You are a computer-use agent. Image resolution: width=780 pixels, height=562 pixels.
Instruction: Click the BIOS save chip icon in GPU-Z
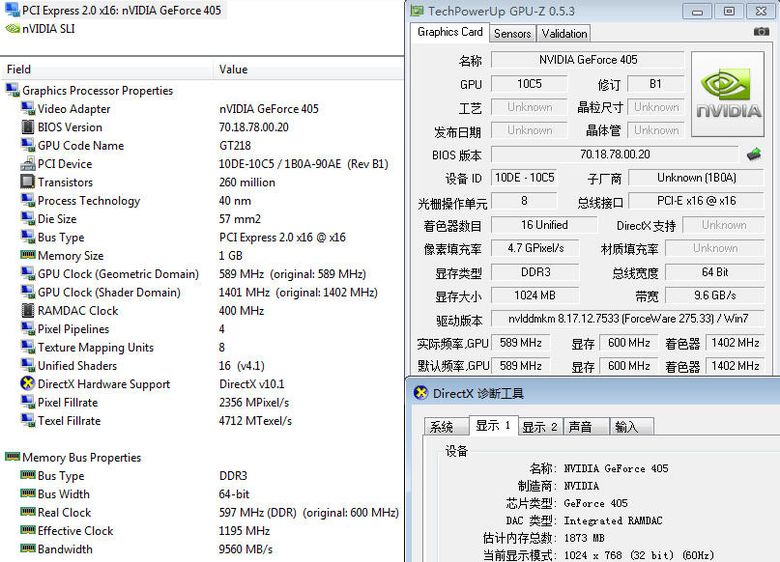754,154
